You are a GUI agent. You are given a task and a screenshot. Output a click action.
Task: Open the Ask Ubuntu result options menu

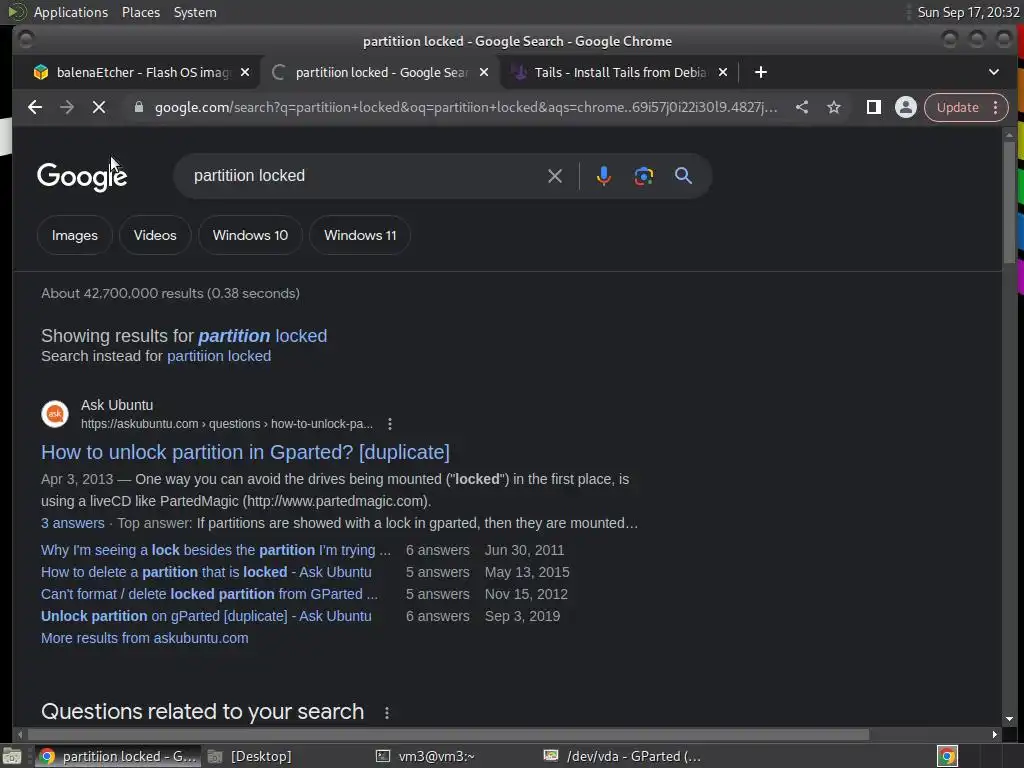390,424
